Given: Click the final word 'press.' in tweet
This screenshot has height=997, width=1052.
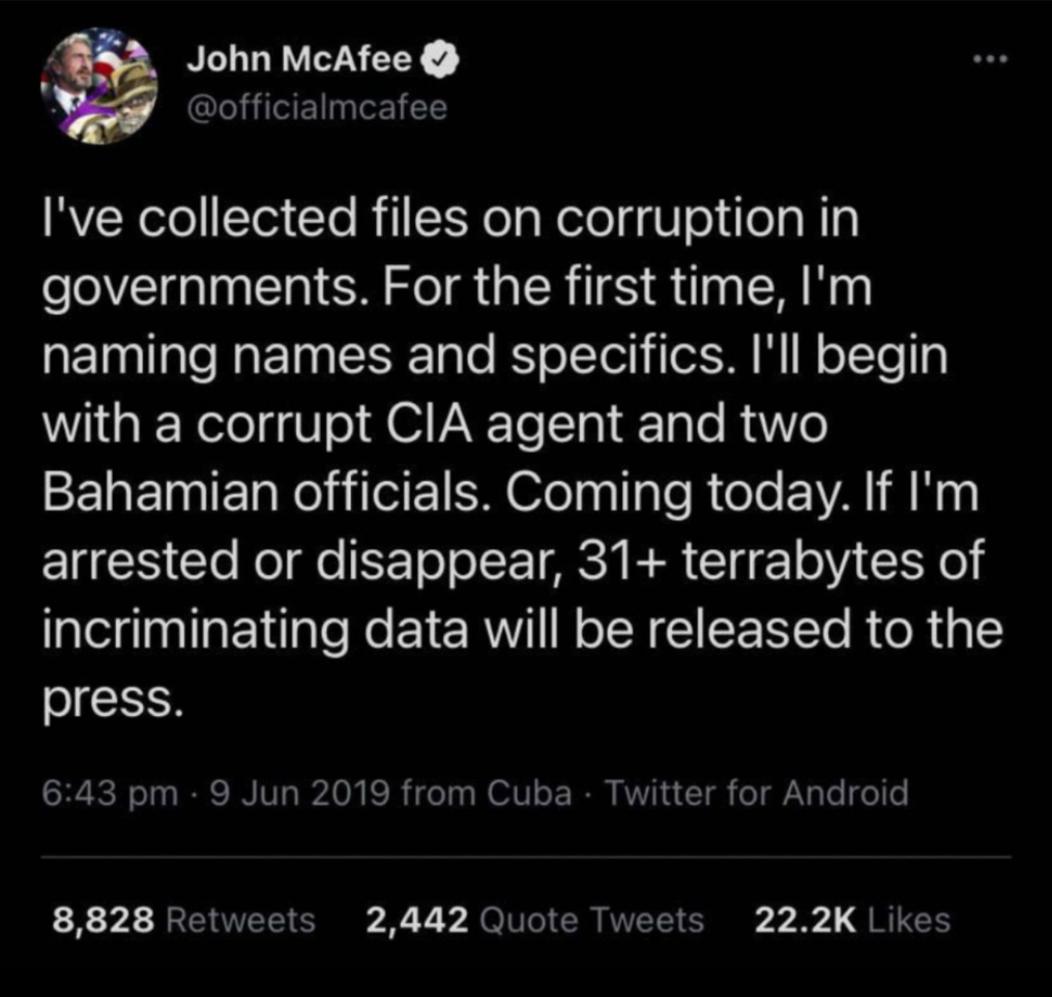Looking at the screenshot, I should (x=112, y=700).
